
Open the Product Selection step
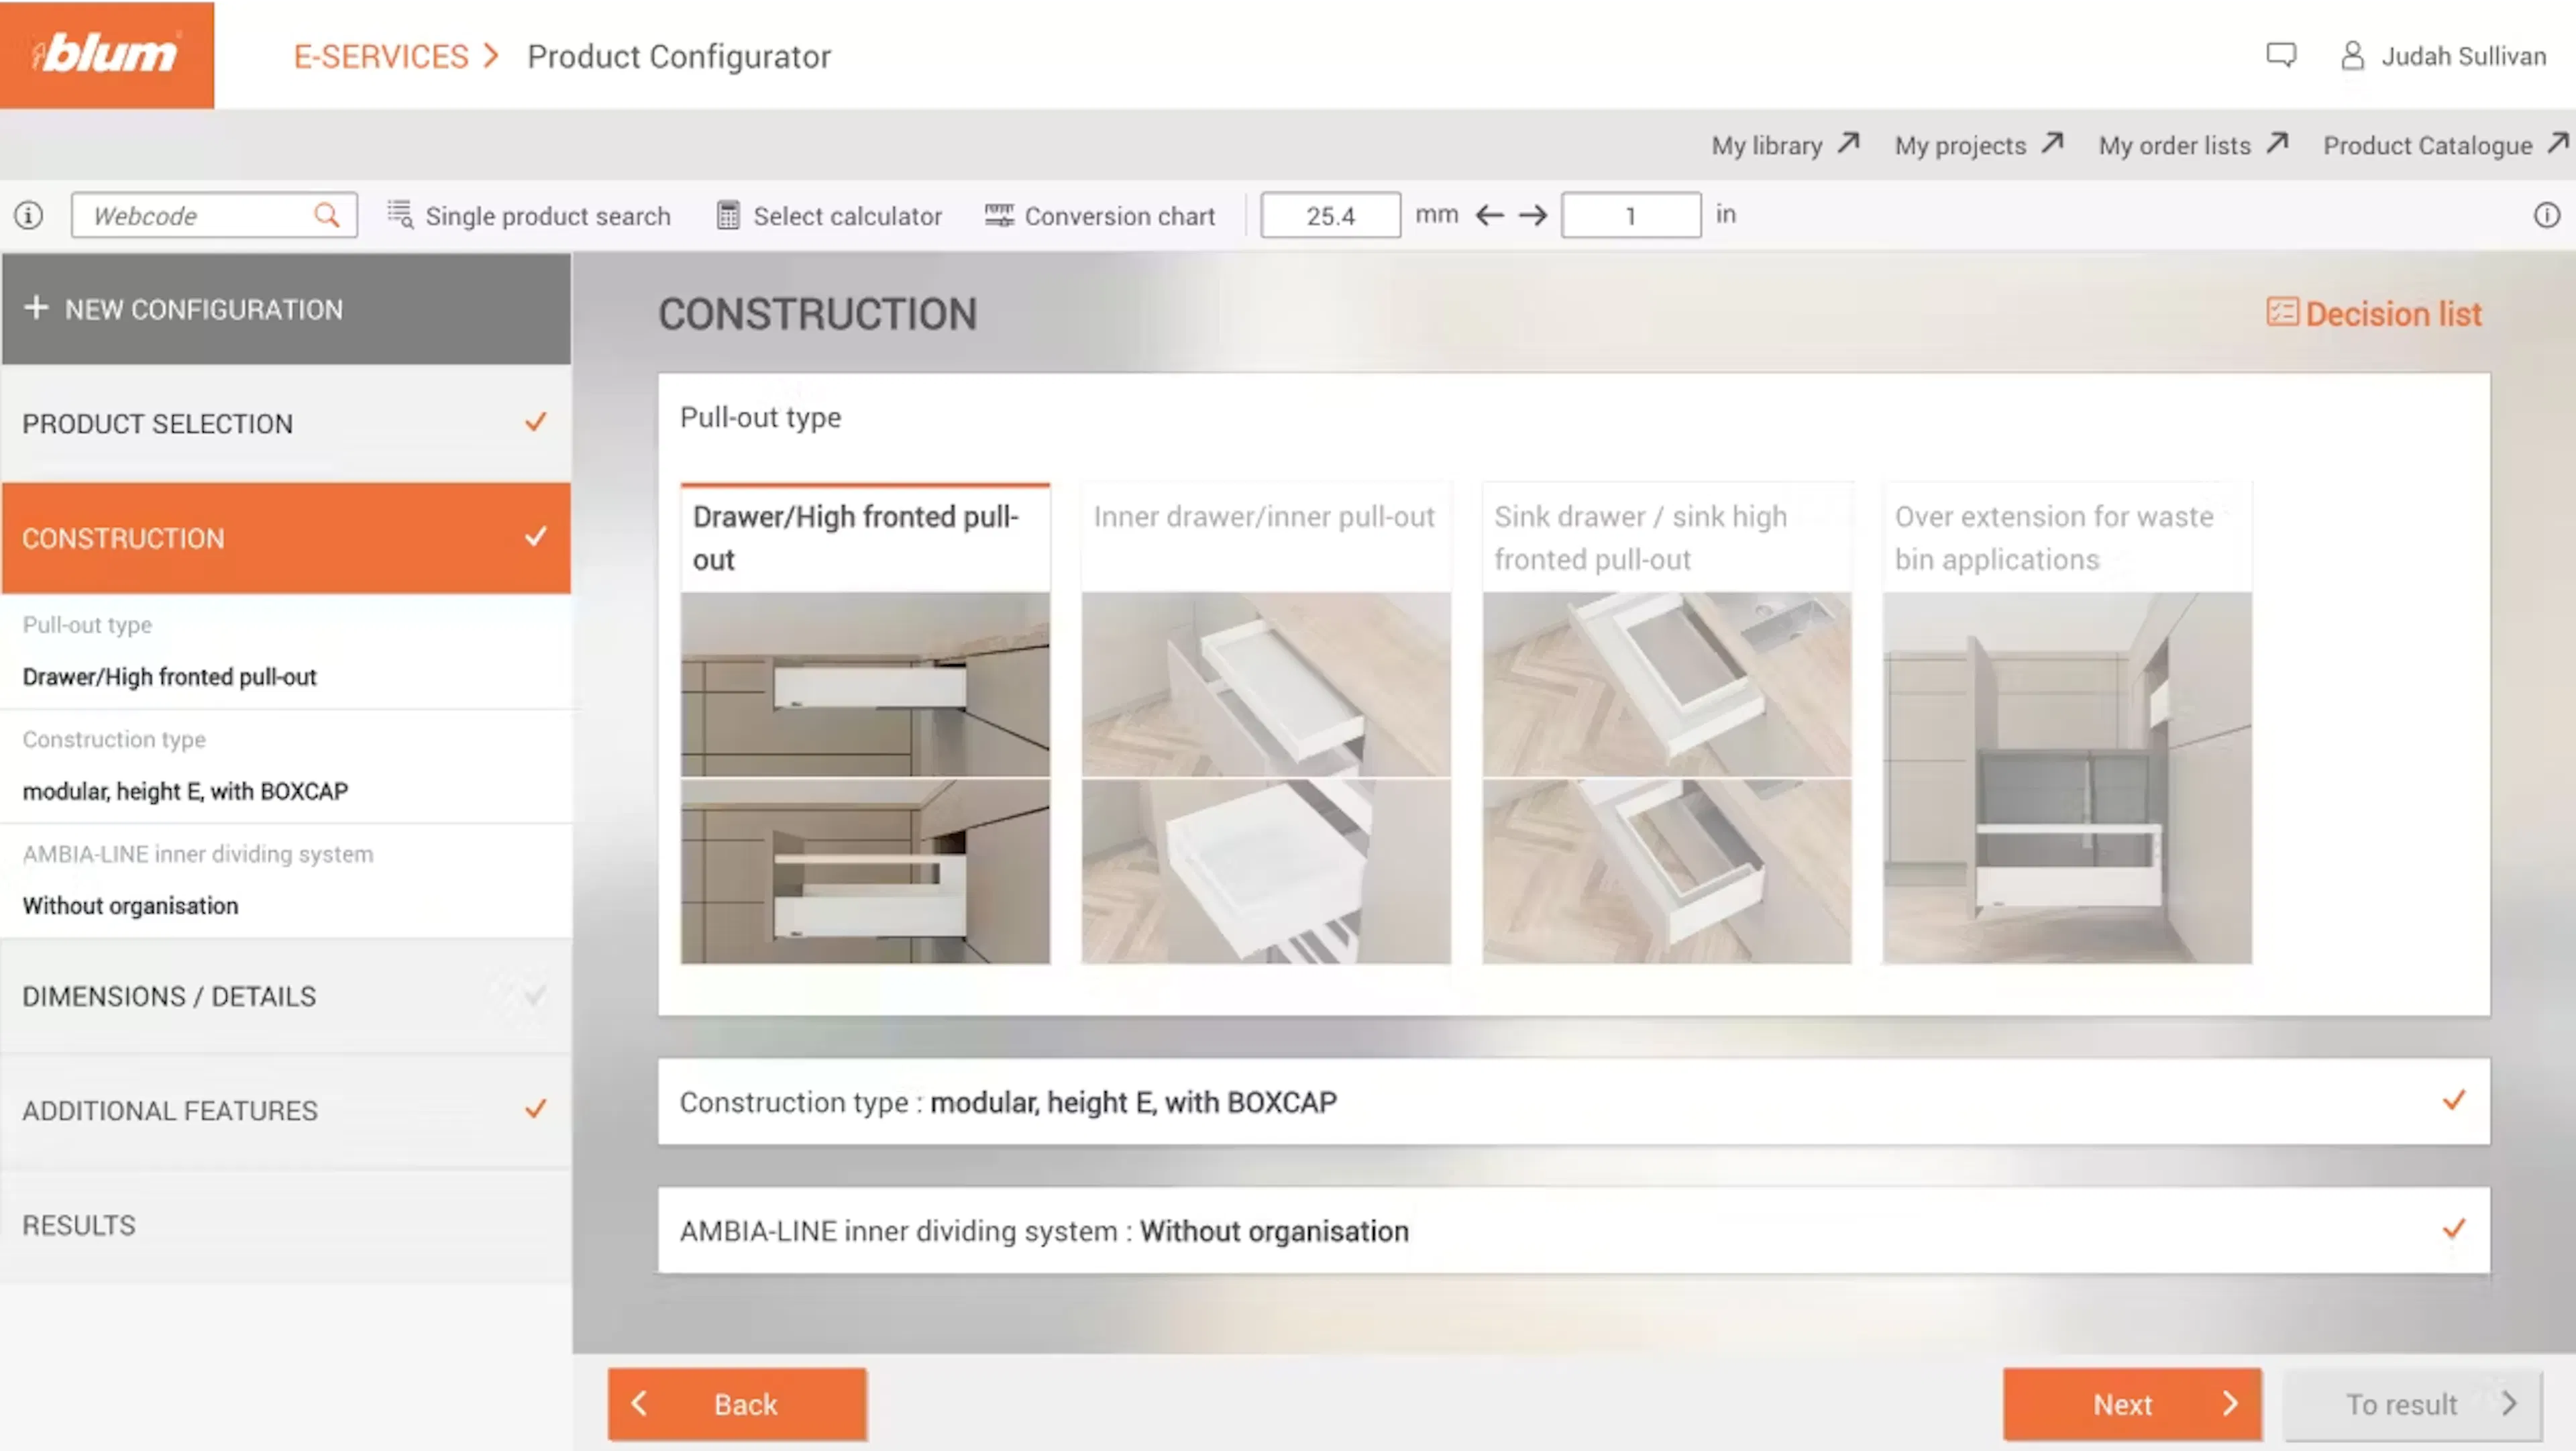286,423
